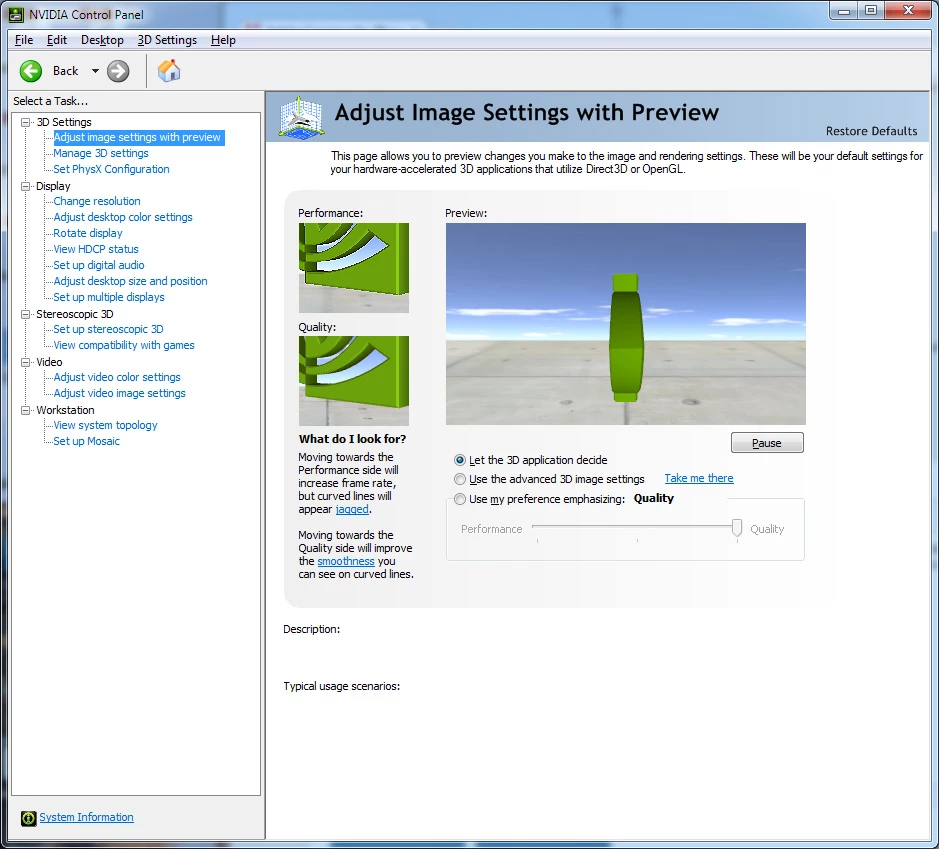Collapse the Workstation tree node
939x849 pixels.
[26, 410]
